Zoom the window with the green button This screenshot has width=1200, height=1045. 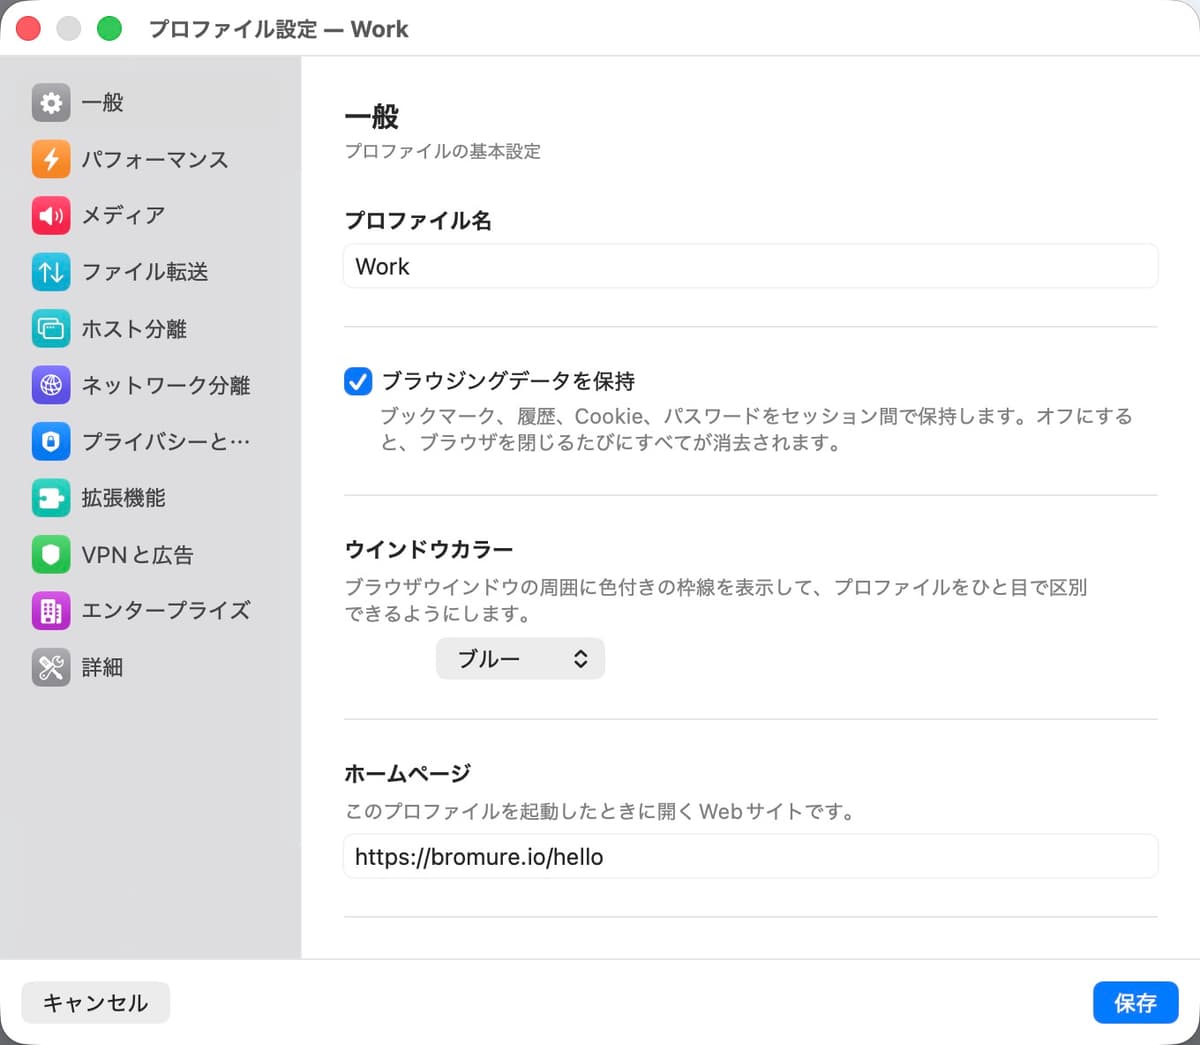[109, 29]
